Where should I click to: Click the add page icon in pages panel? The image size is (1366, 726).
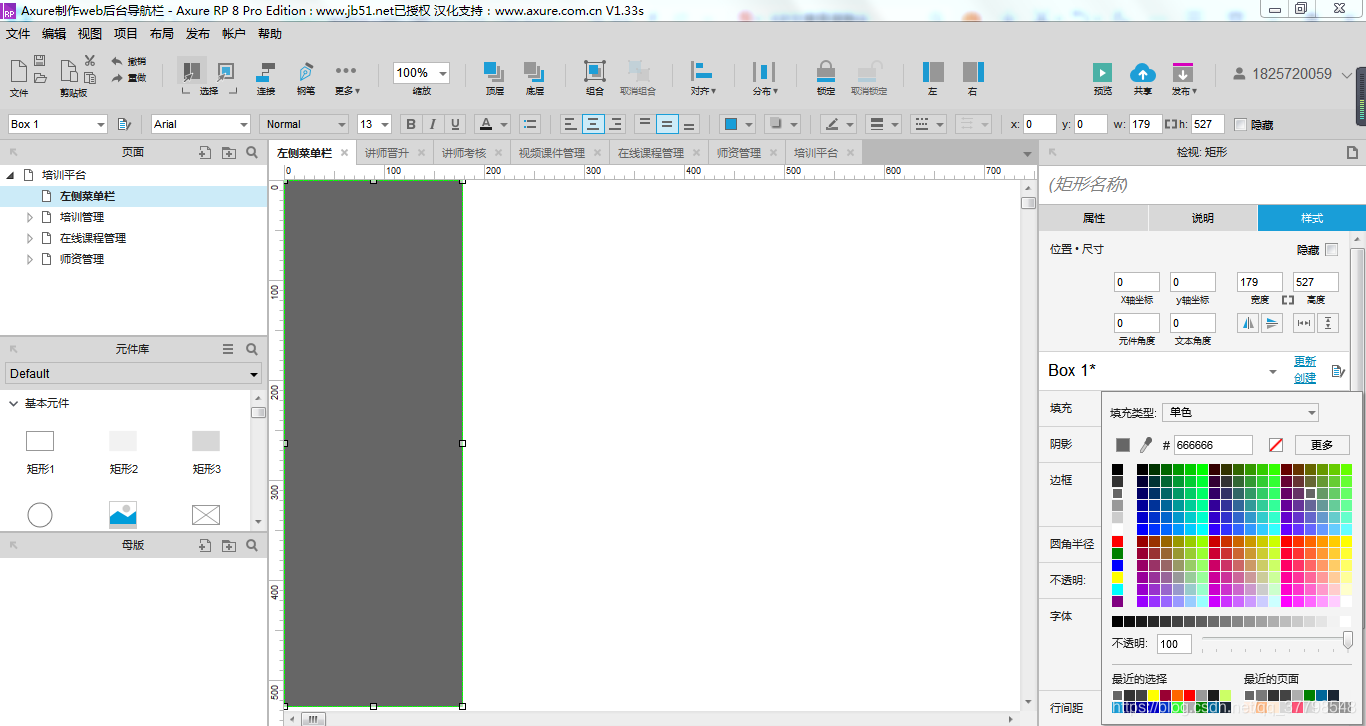tap(205, 153)
